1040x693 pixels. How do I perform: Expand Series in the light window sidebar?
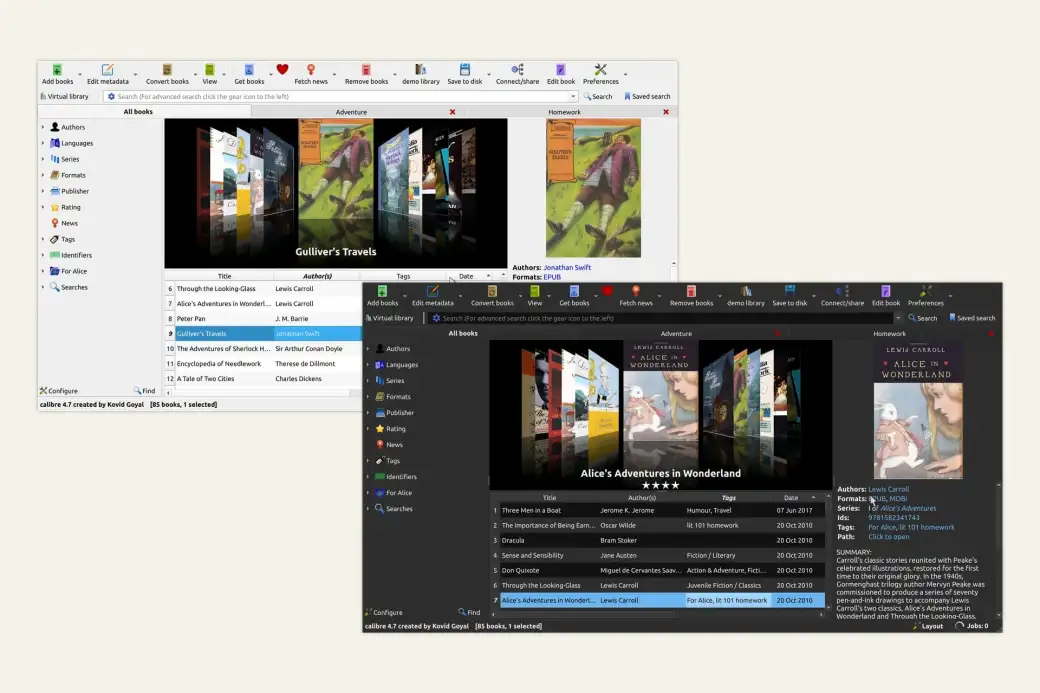pos(43,159)
